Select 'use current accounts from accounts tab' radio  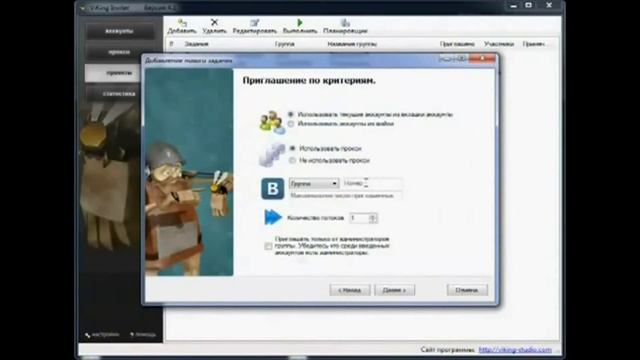291,114
